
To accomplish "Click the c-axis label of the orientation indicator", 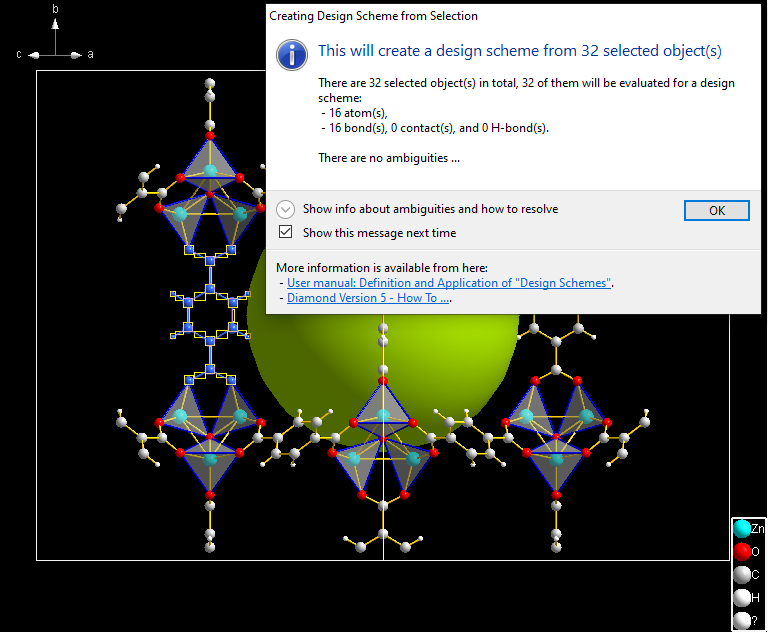I will [x=19, y=54].
